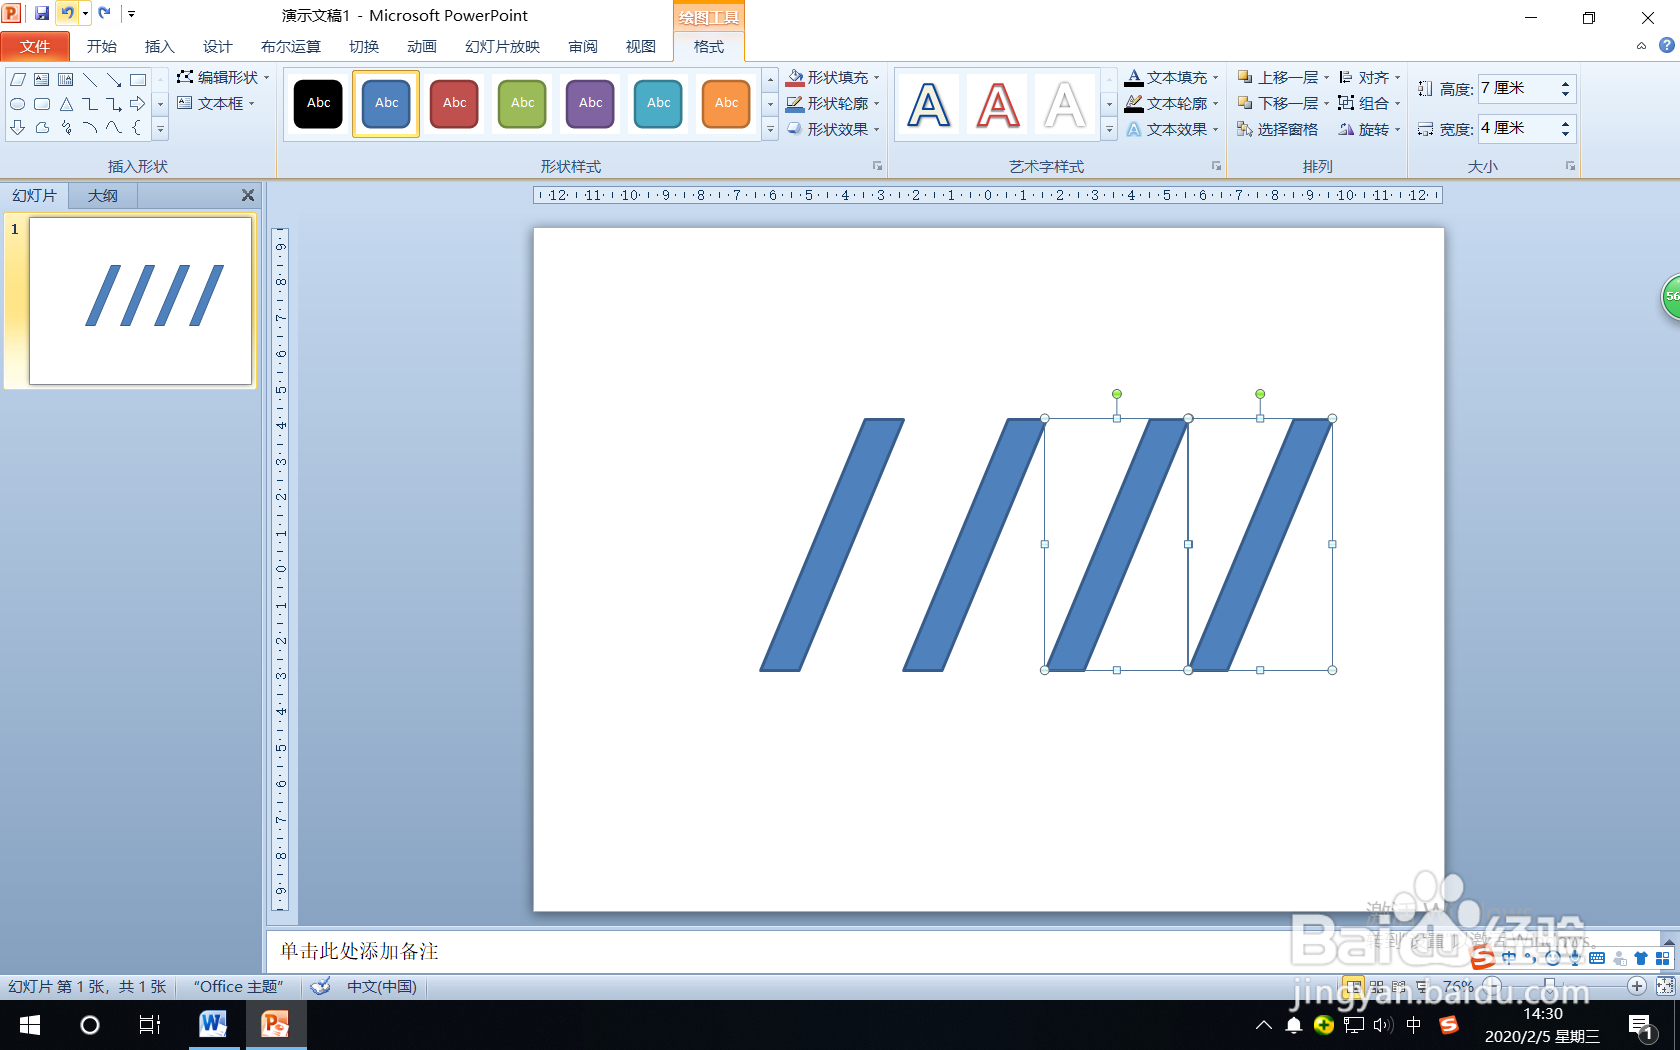The width and height of the screenshot is (1680, 1050).
Task: Select the left brace shape tool
Action: [x=137, y=128]
